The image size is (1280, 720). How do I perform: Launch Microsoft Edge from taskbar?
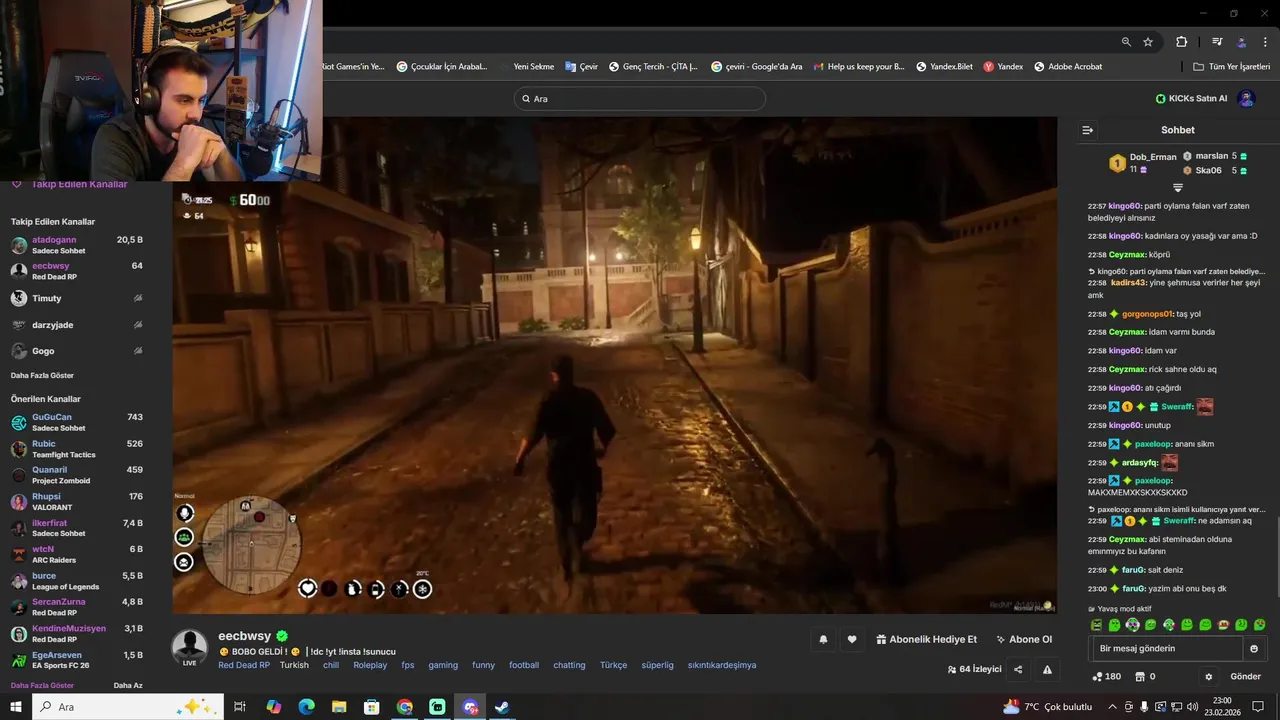[306, 707]
